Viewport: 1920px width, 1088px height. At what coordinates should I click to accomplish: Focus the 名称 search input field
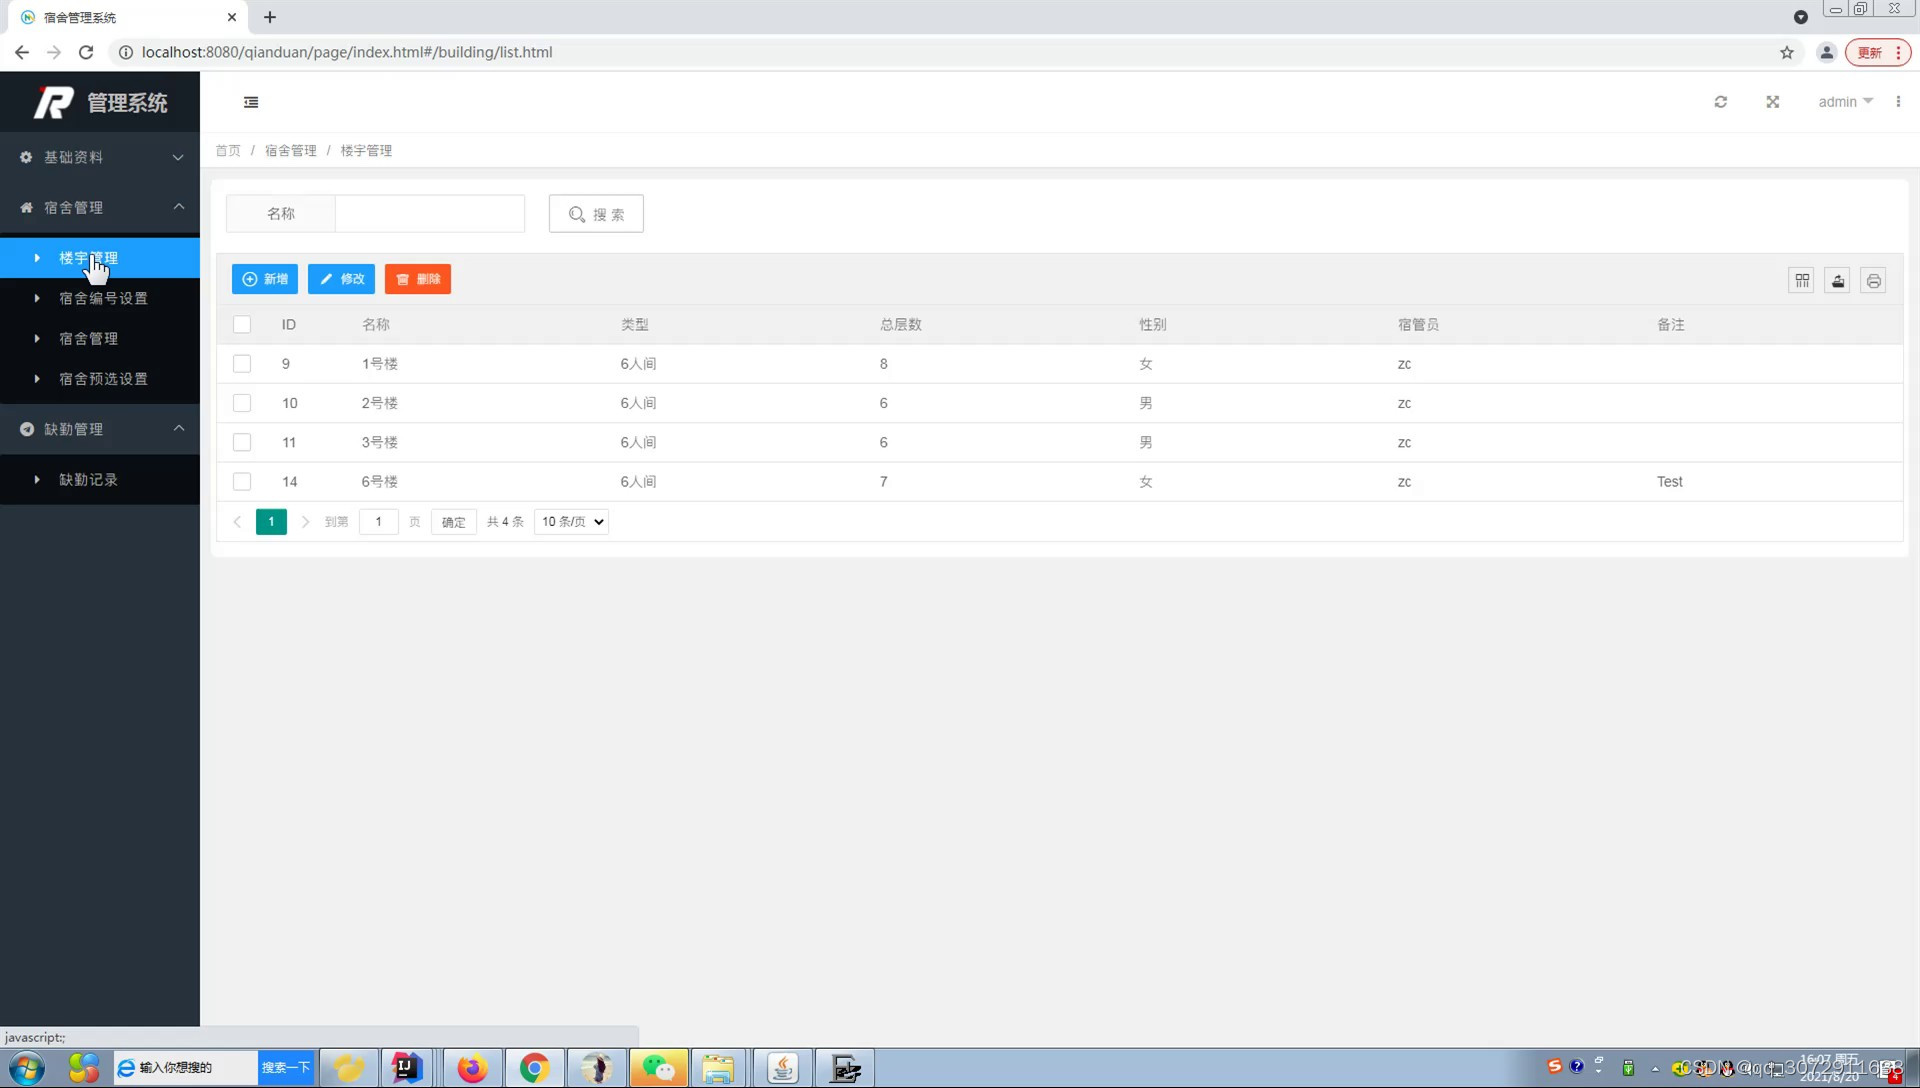coord(430,214)
